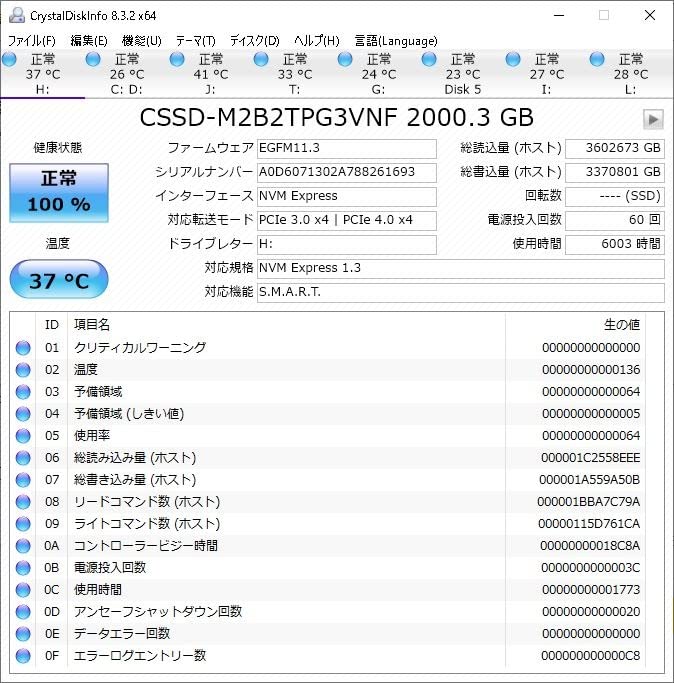Click the 37 °C temperature button
This screenshot has height=683, width=674.
[x=59, y=279]
